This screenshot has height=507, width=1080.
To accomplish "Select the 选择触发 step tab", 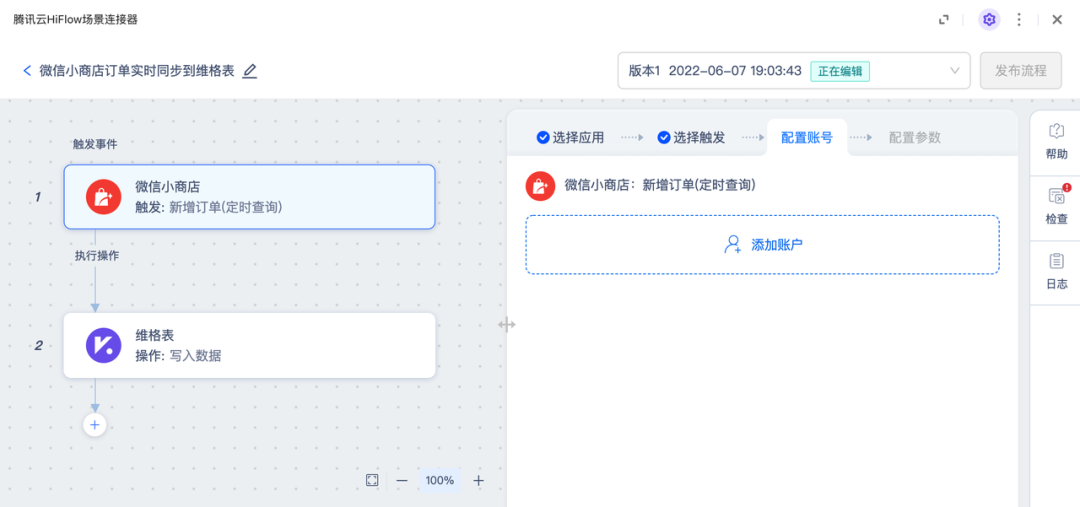I will pos(691,137).
